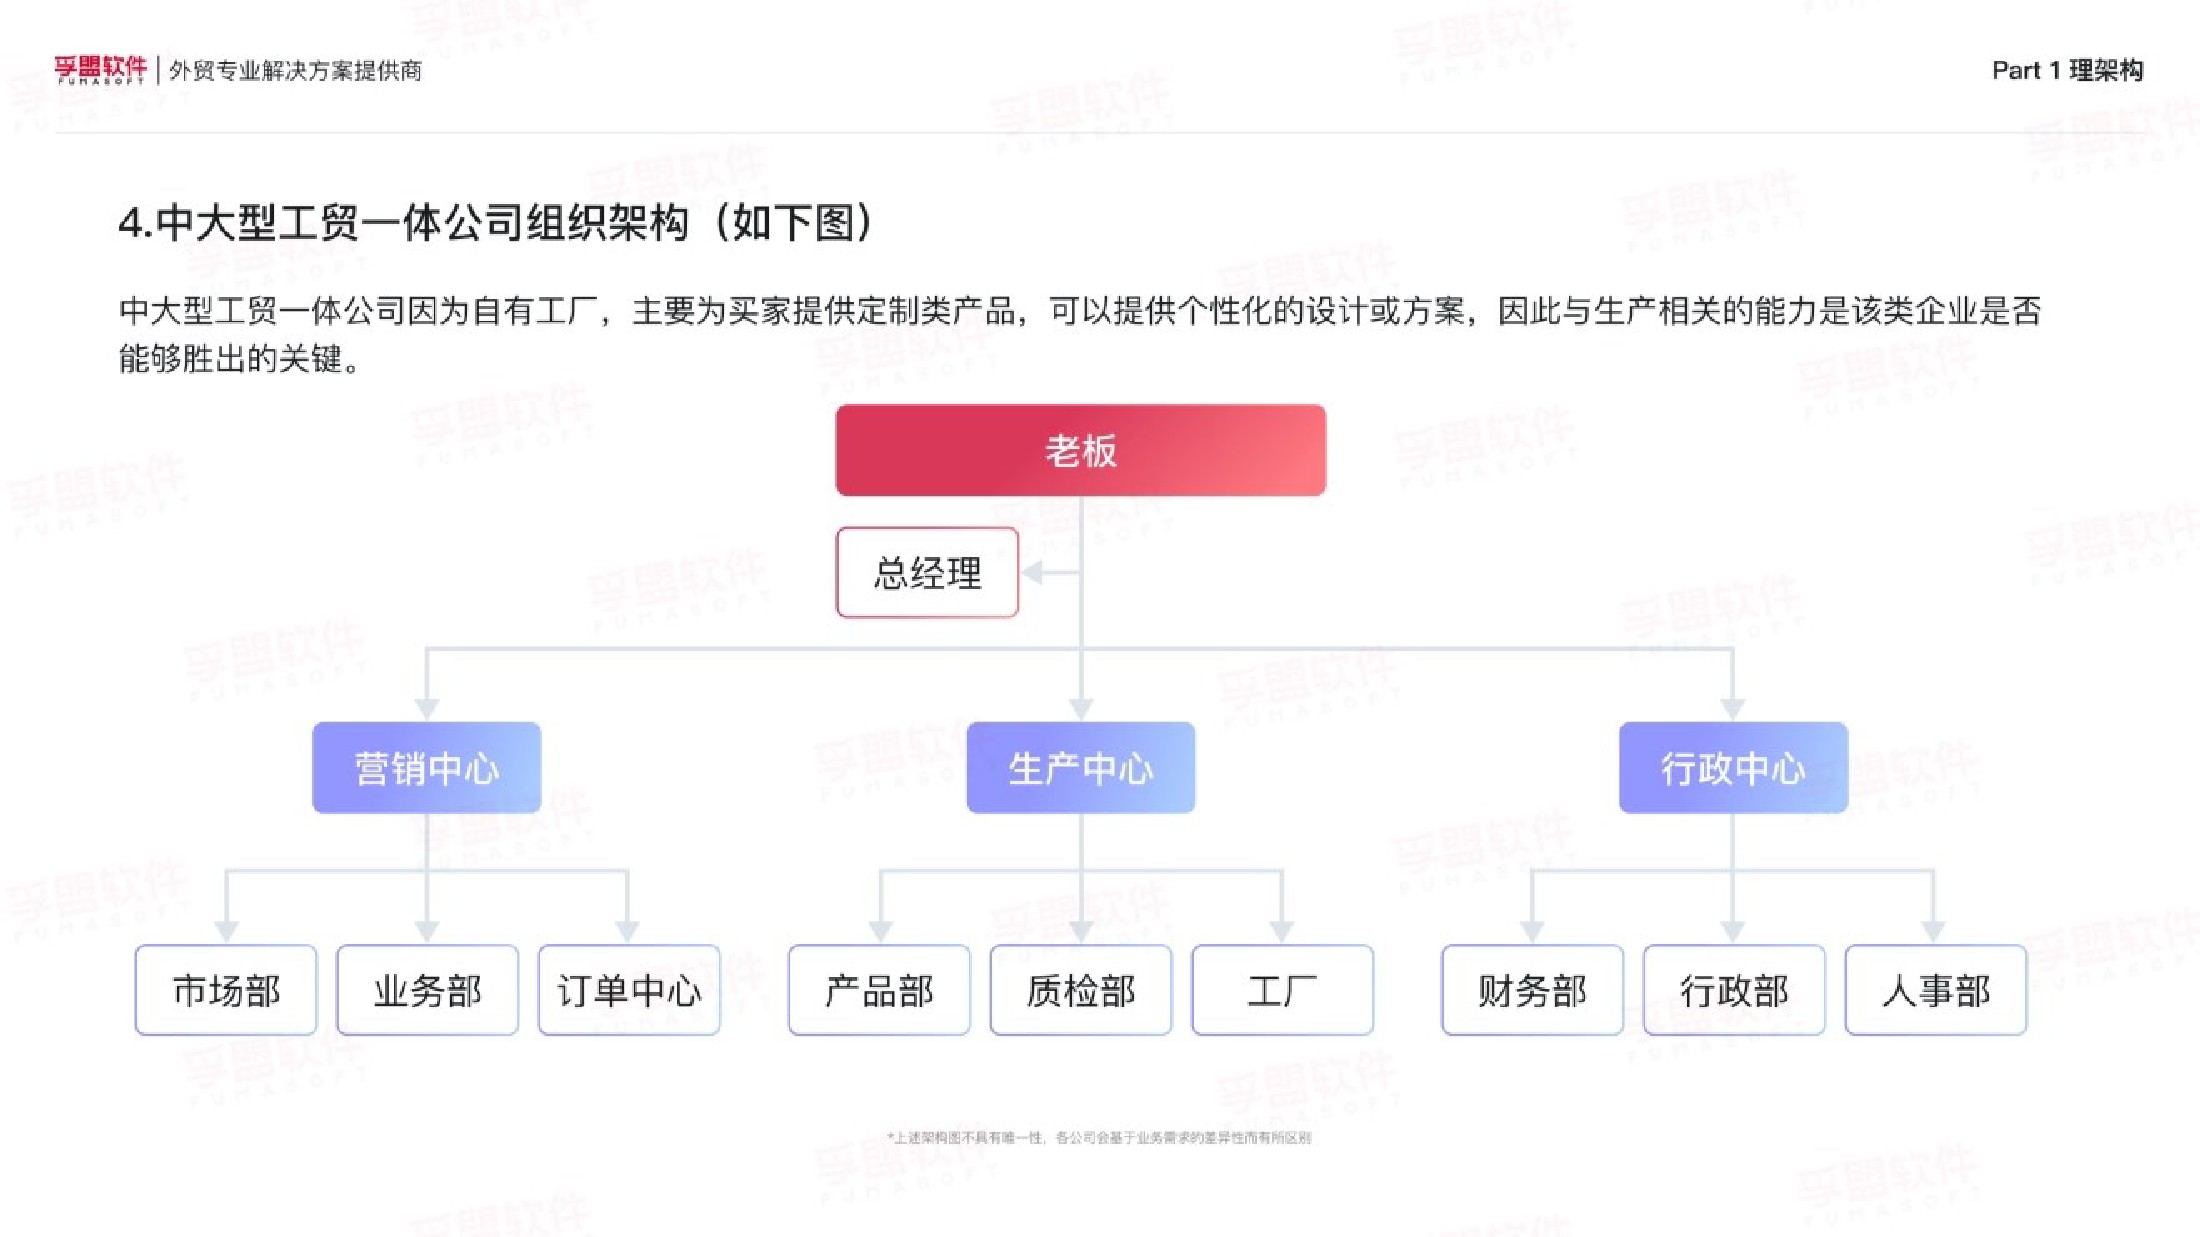Click the 外贸专业解决方案提供商 tagline

[x=295, y=70]
